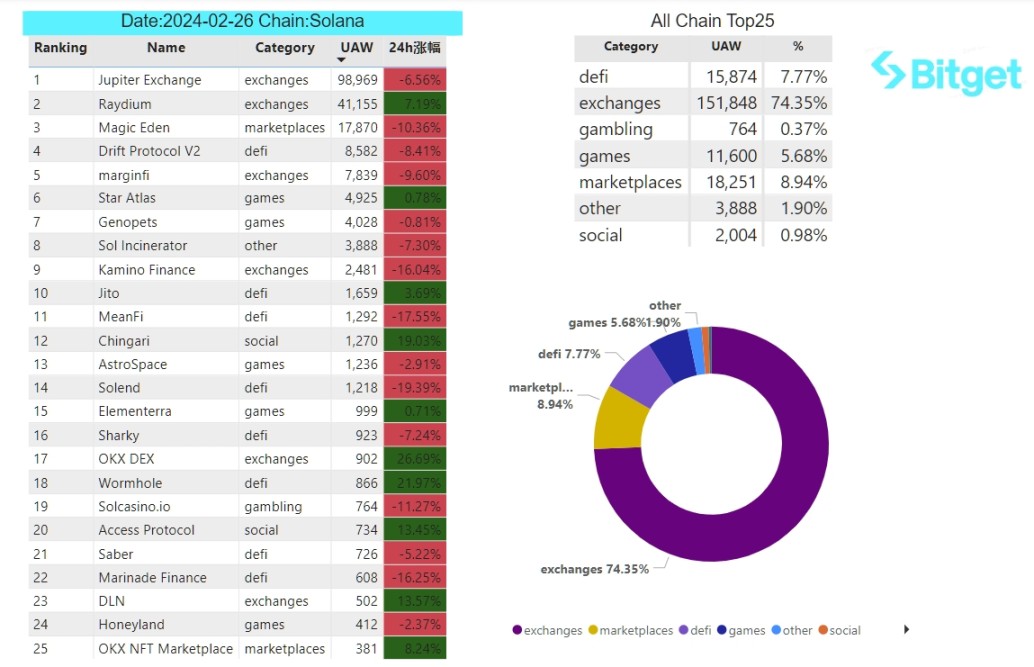Select the Magic Eden row name
The width and height of the screenshot is (1034, 667).
tap(134, 128)
